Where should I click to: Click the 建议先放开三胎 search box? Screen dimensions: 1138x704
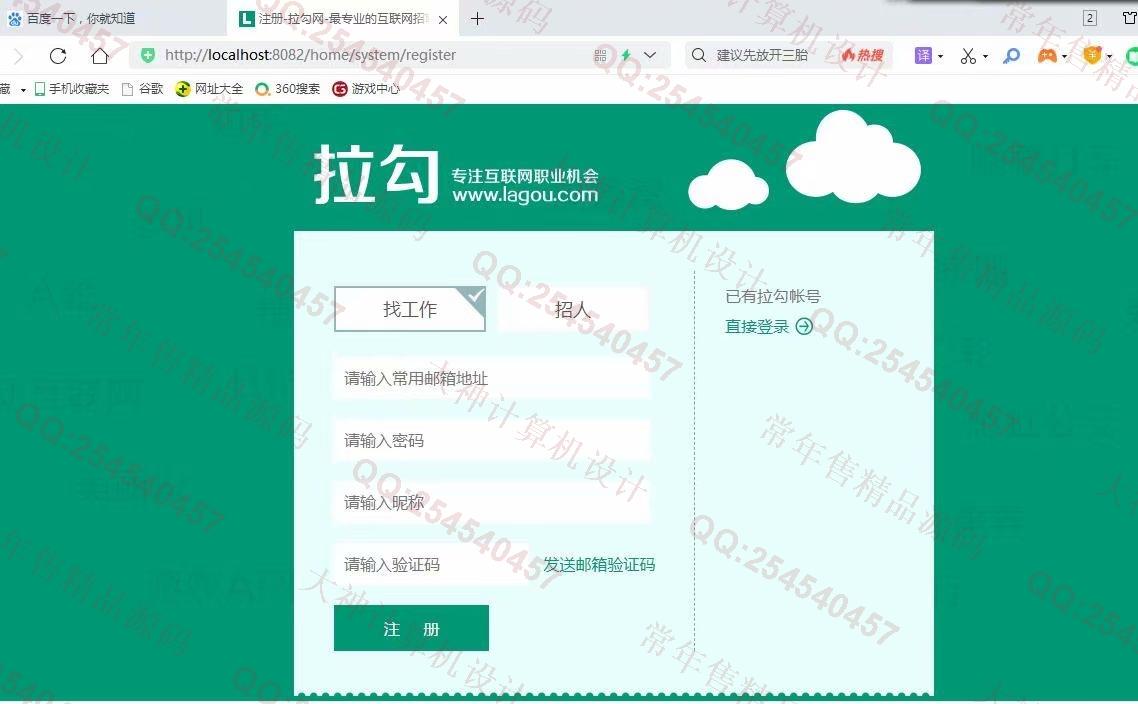click(x=762, y=55)
